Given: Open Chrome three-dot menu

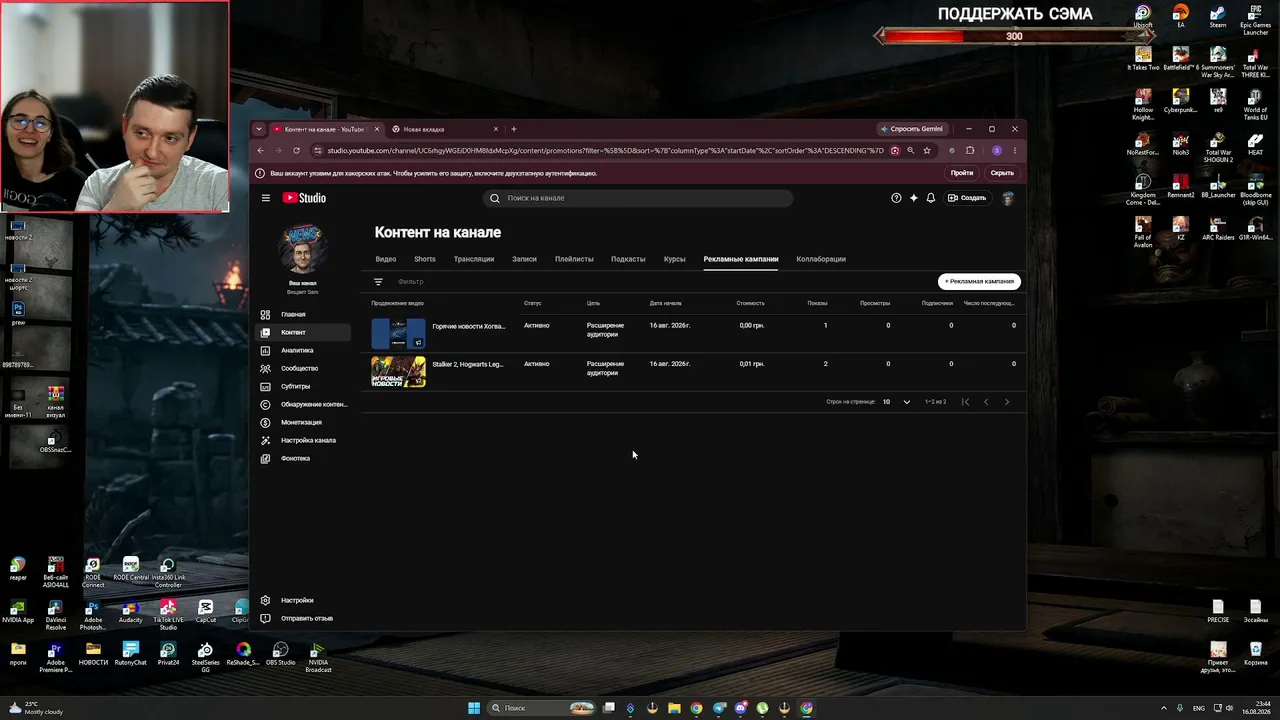Looking at the screenshot, I should pos(1015,151).
